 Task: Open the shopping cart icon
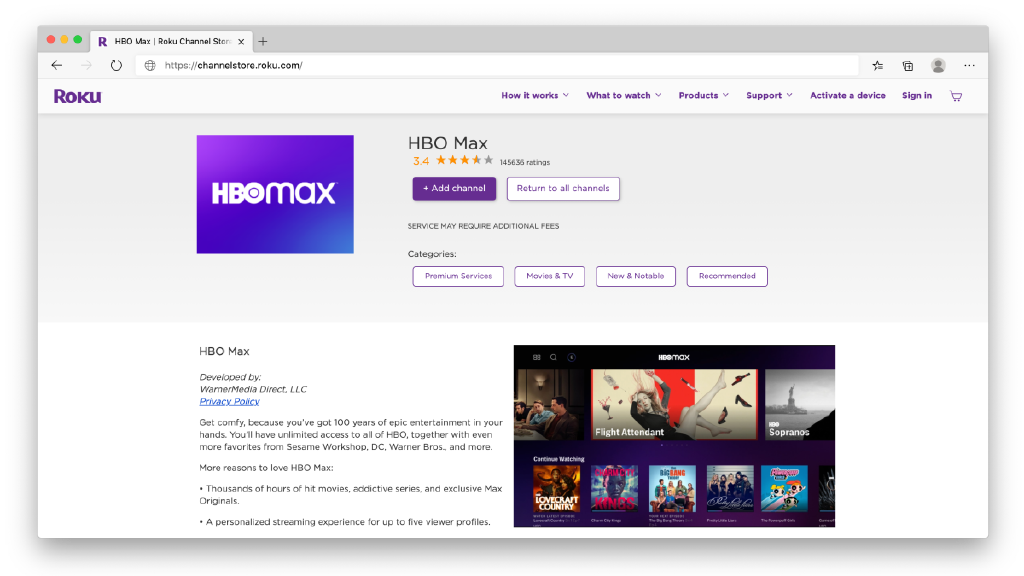coord(956,96)
